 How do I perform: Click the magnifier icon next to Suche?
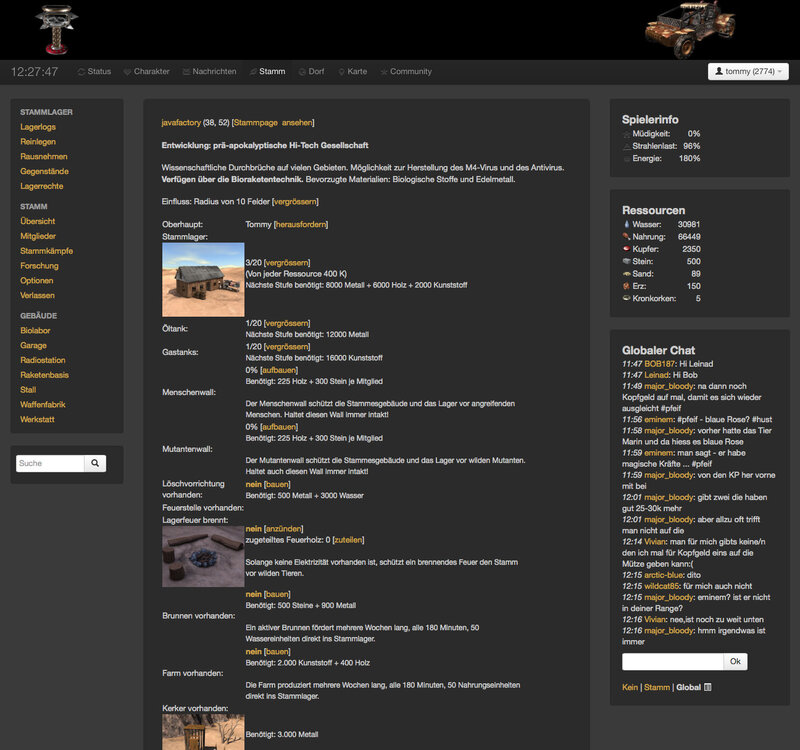(x=94, y=463)
